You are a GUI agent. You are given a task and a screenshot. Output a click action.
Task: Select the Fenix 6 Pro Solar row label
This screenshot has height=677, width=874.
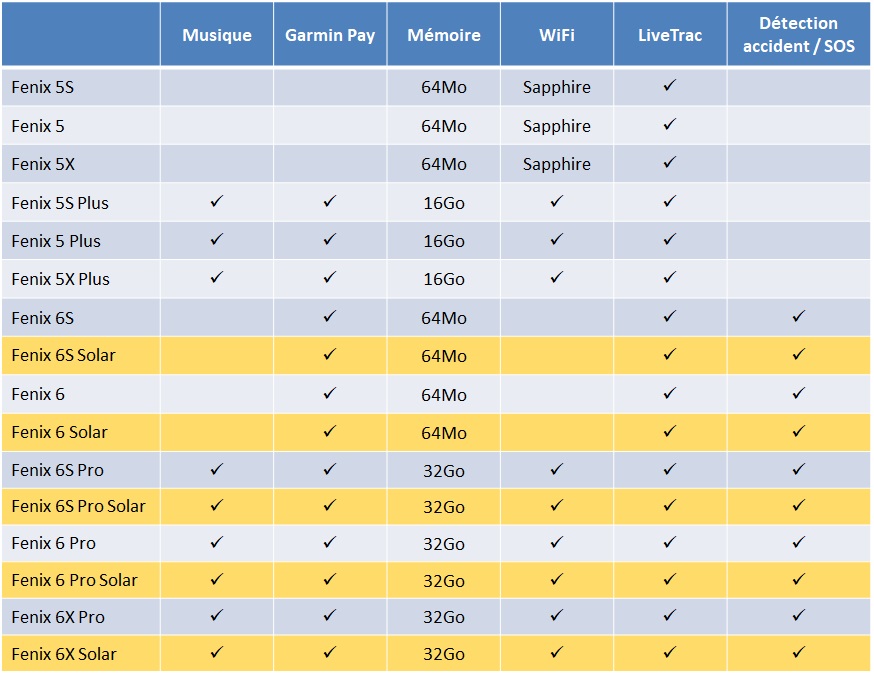74,580
